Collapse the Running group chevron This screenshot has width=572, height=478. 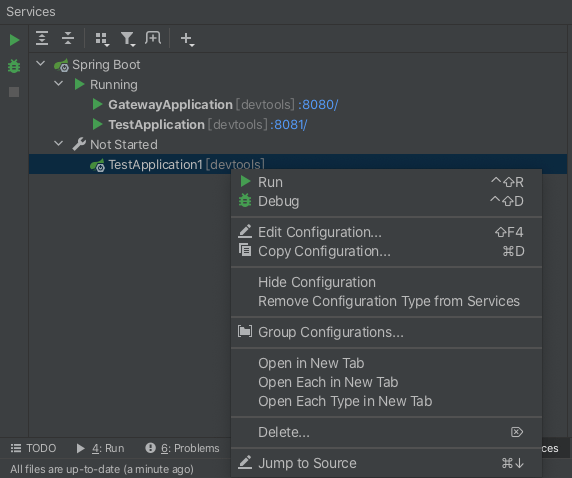click(x=58, y=84)
